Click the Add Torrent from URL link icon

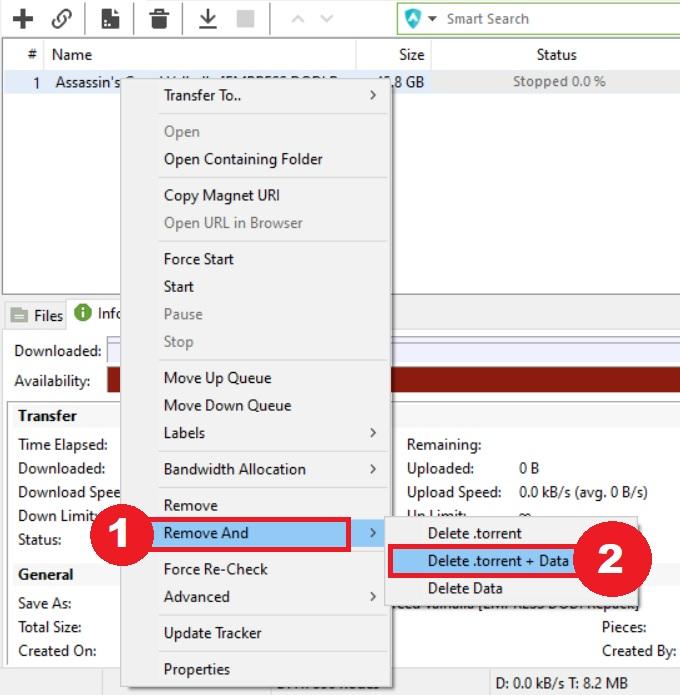(x=61, y=19)
